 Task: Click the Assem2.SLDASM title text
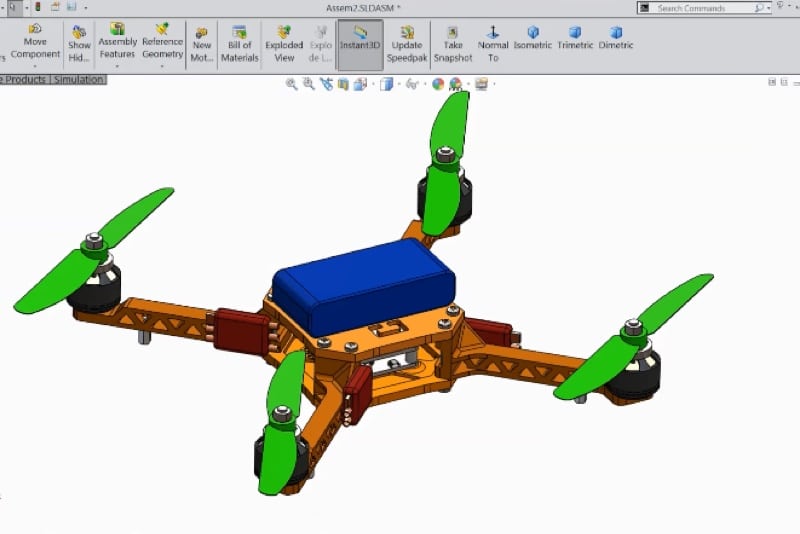pos(363,8)
